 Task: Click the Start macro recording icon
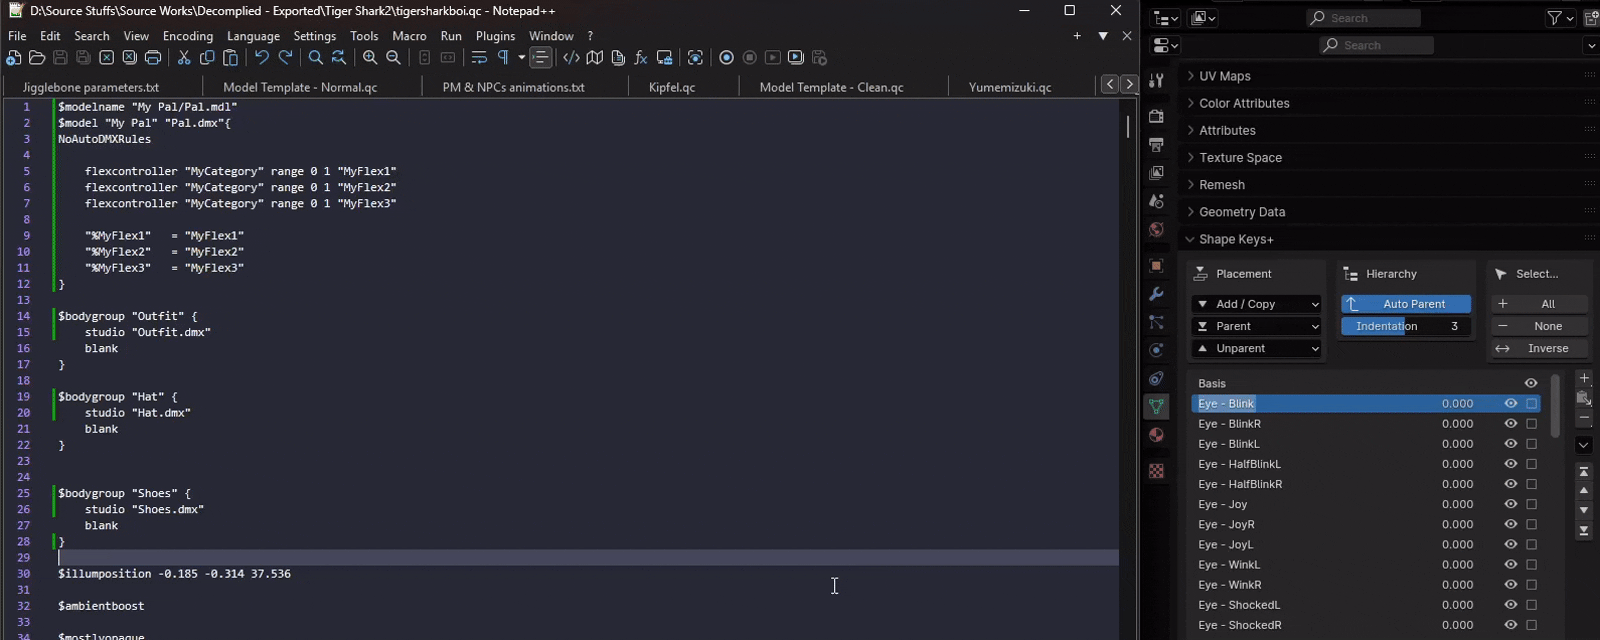[x=727, y=58]
